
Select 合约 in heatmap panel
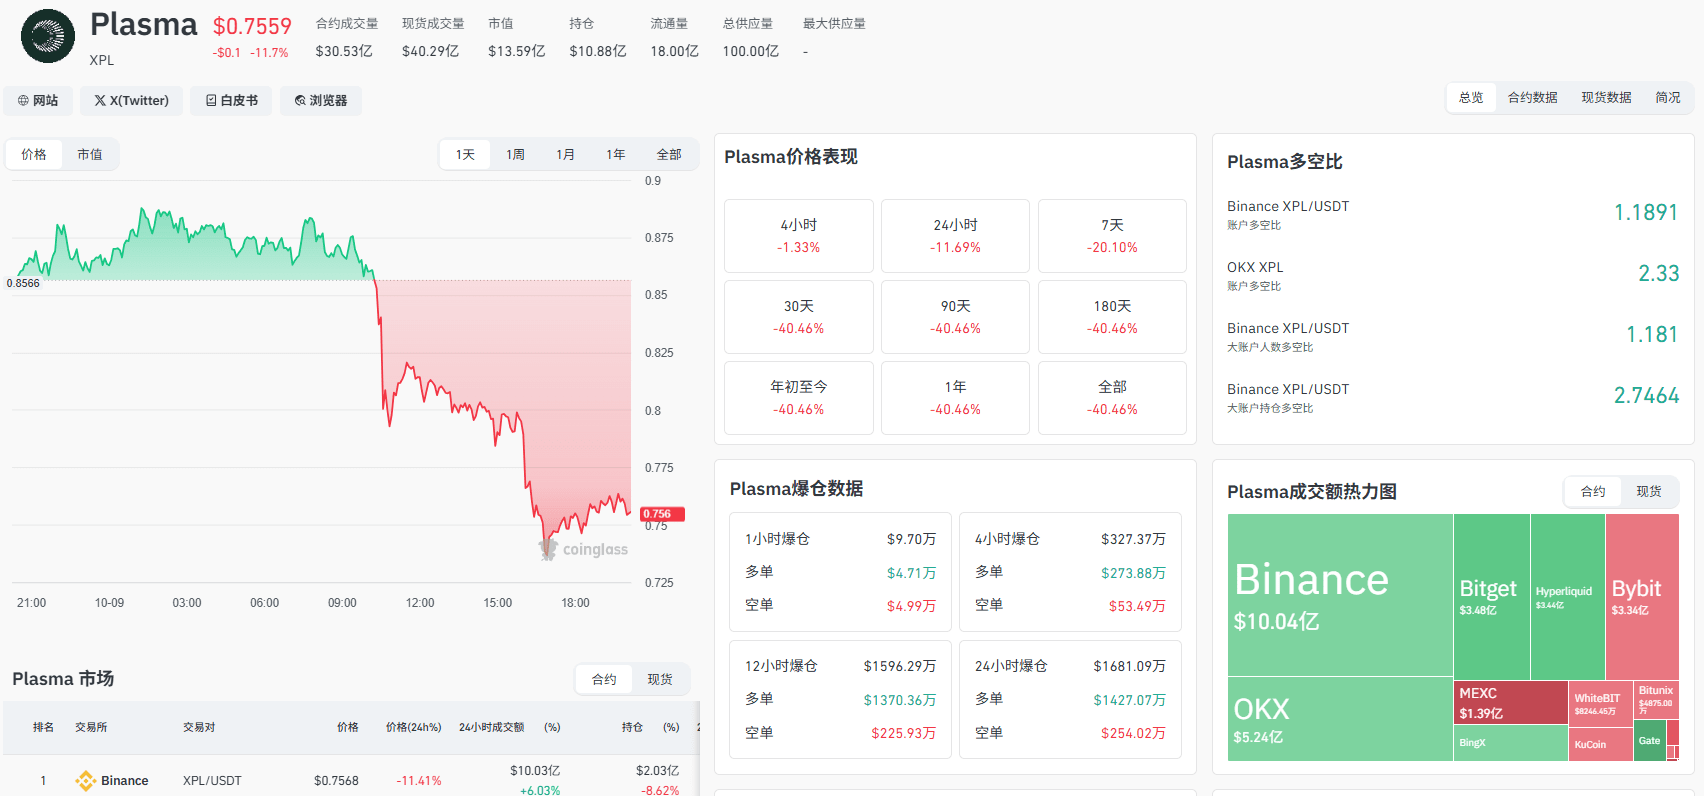1593,492
